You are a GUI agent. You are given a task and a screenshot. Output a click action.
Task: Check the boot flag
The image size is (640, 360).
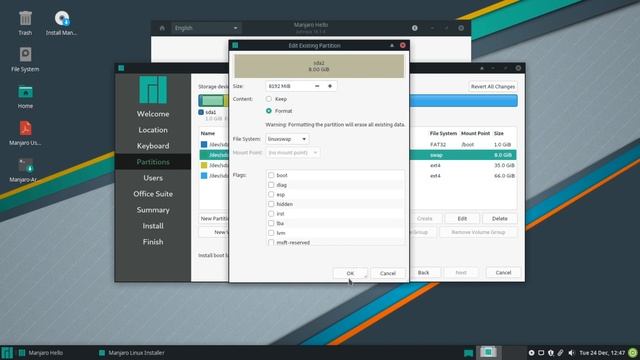(x=271, y=175)
